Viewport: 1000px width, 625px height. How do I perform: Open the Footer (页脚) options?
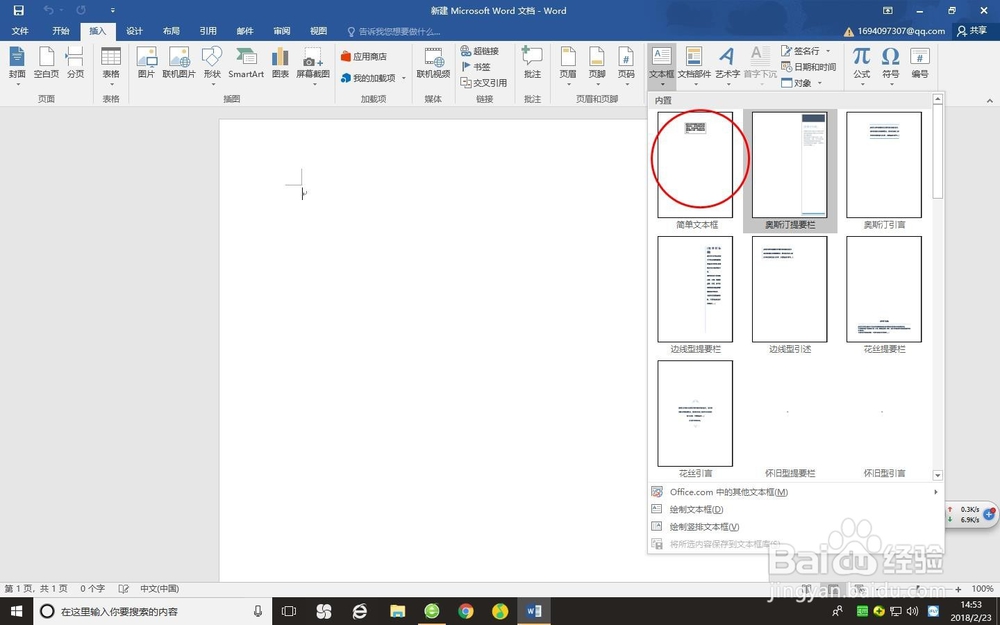597,65
